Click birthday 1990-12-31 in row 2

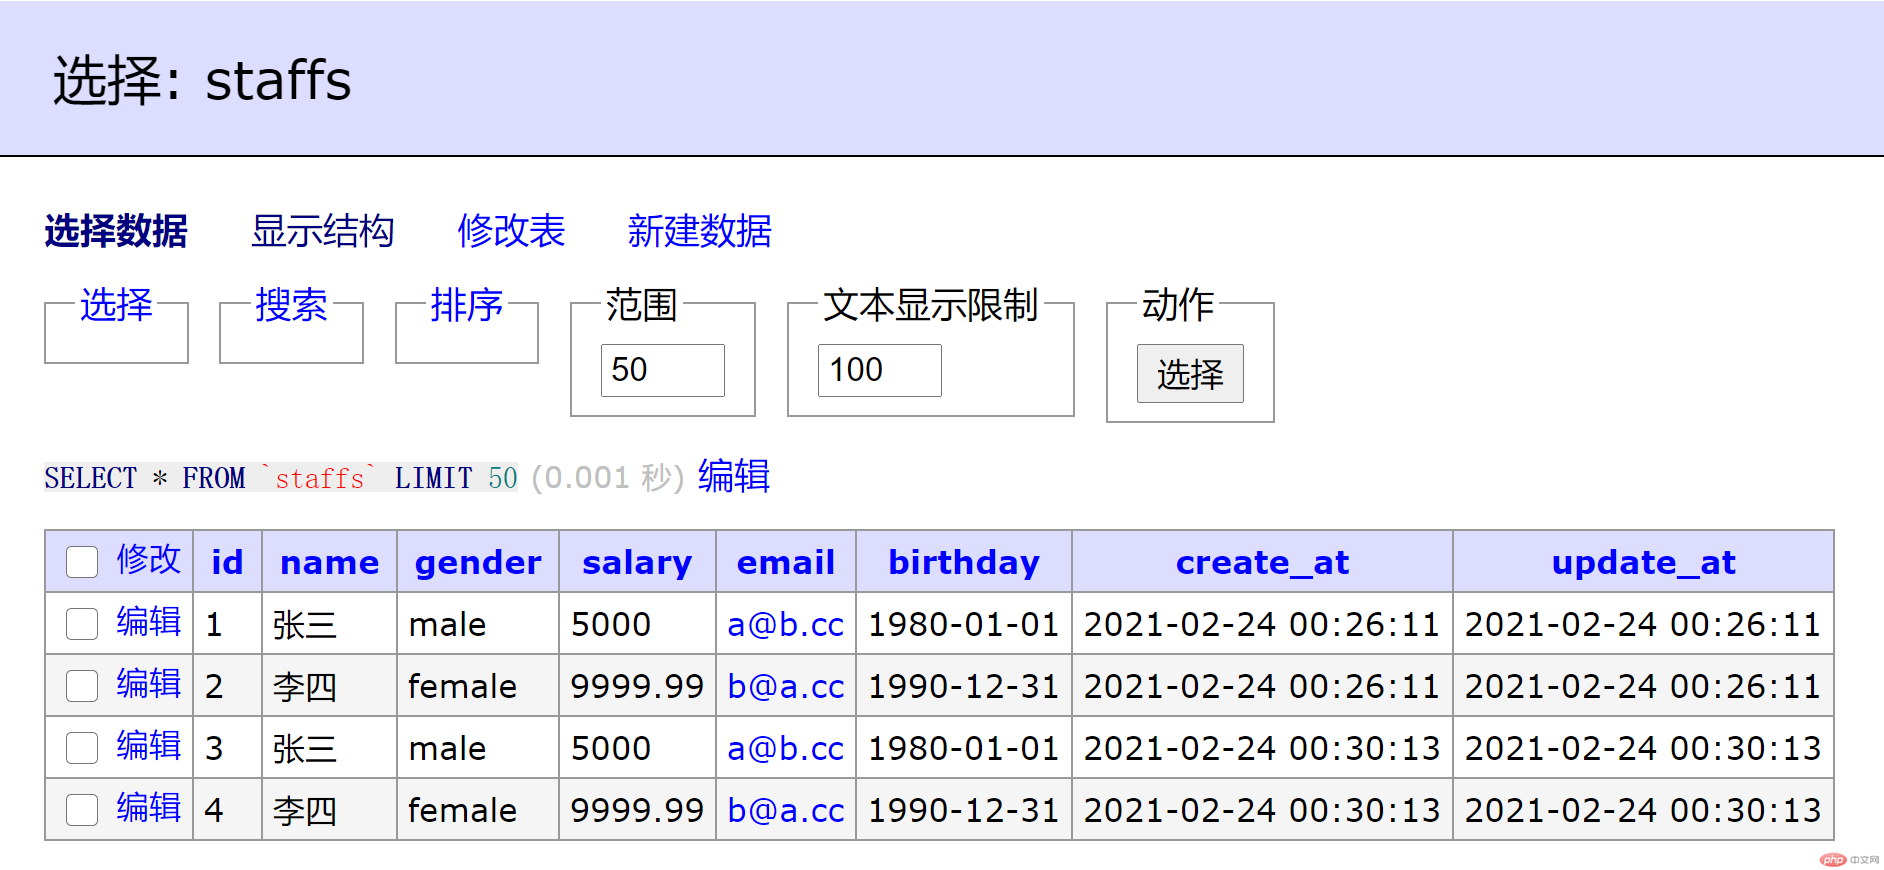tap(964, 687)
